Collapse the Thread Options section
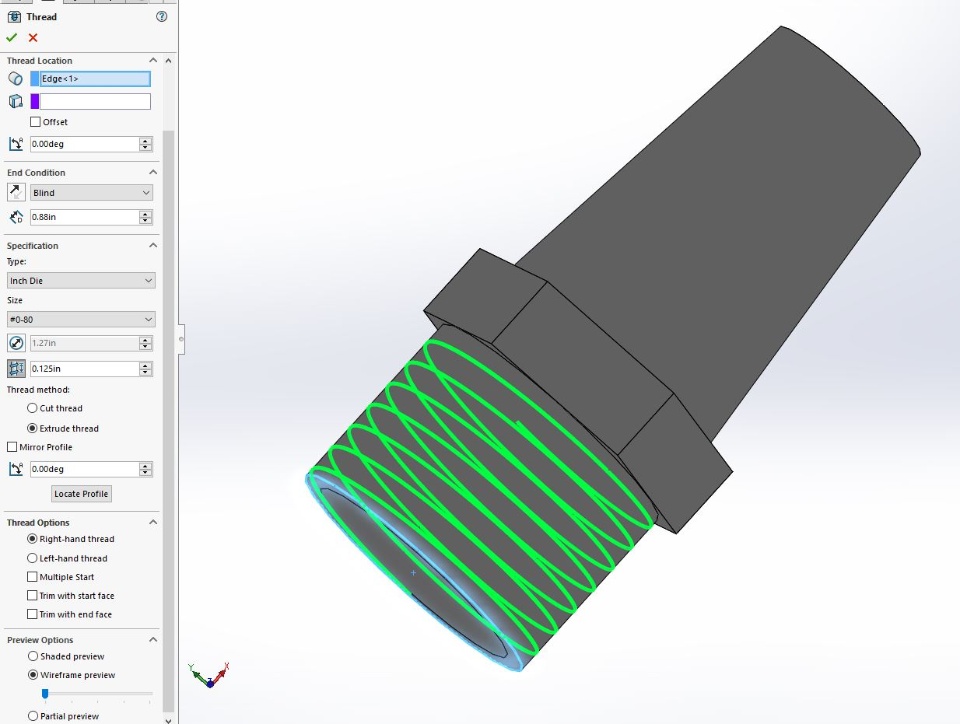This screenshot has height=724, width=960. point(153,522)
